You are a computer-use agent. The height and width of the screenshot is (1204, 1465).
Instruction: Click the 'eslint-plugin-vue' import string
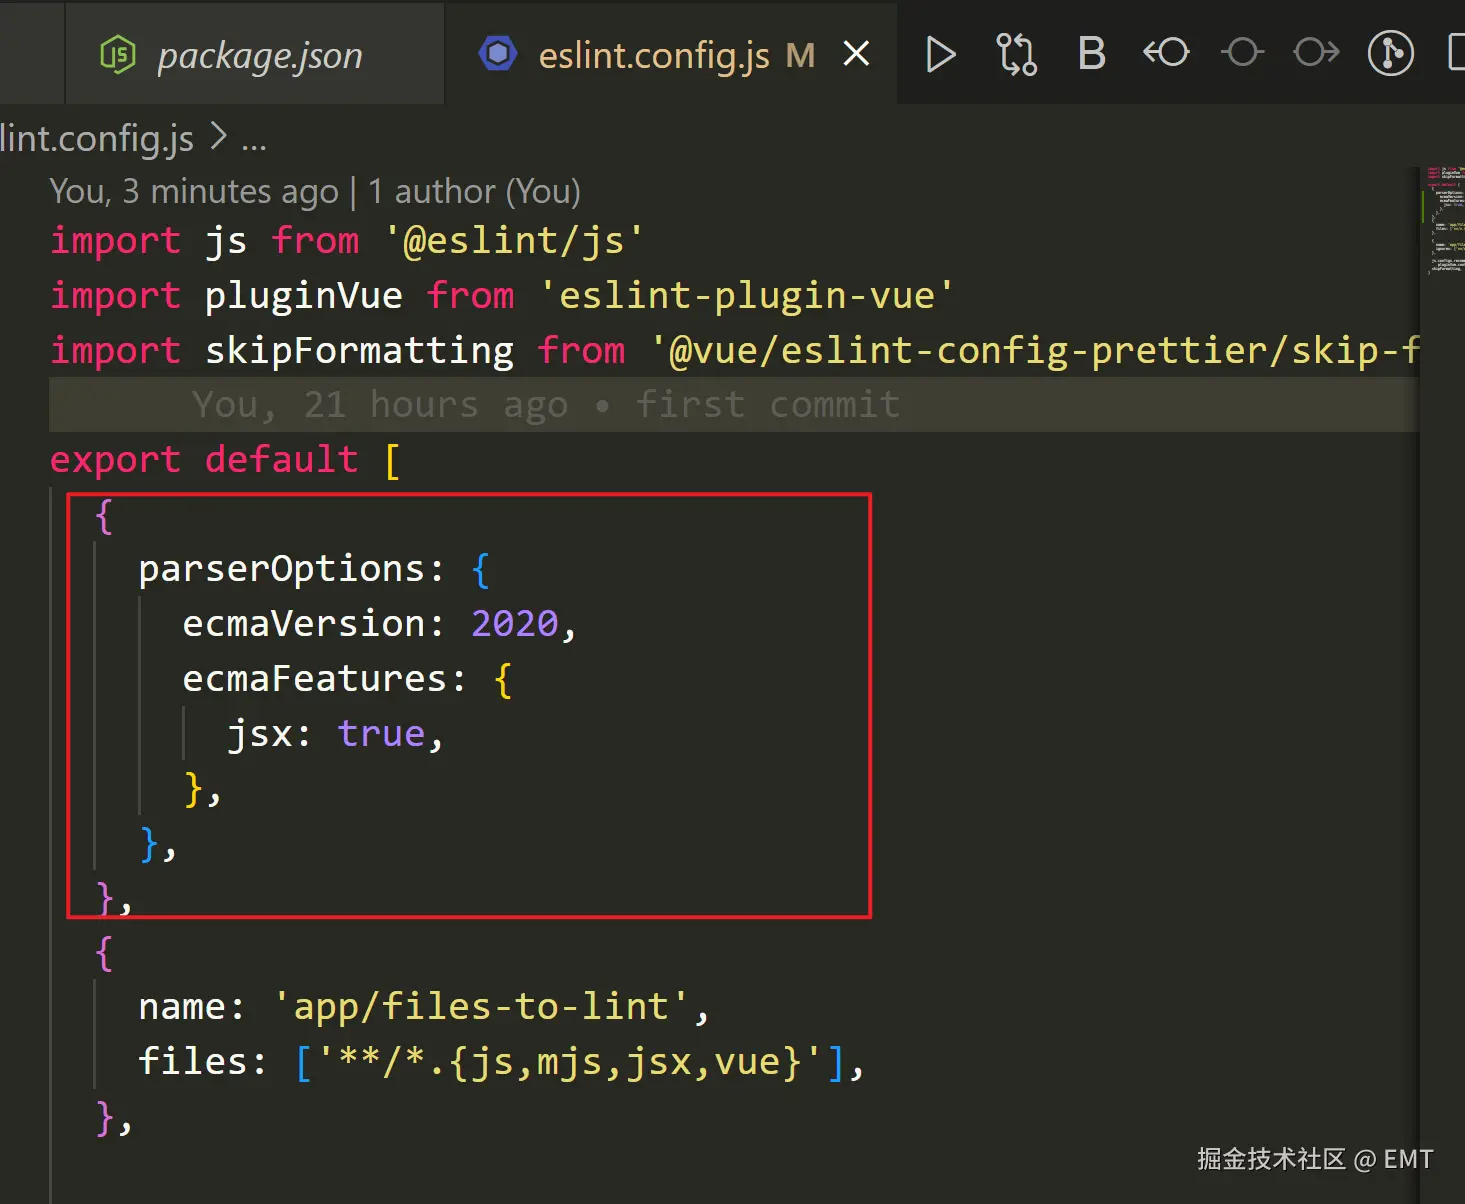(x=746, y=296)
